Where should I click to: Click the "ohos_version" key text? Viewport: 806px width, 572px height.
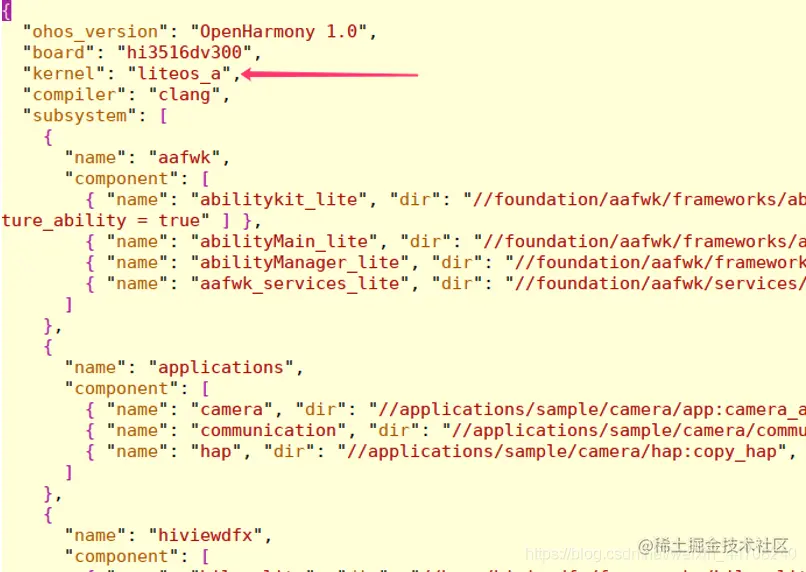click(96, 32)
